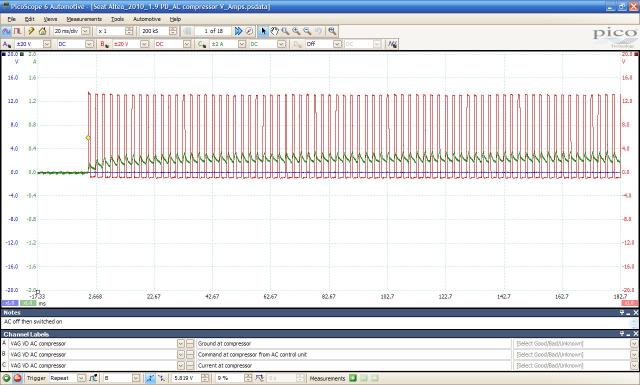The height and width of the screenshot is (385, 640).
Task: Select the window zoom tool
Action: point(285,31)
